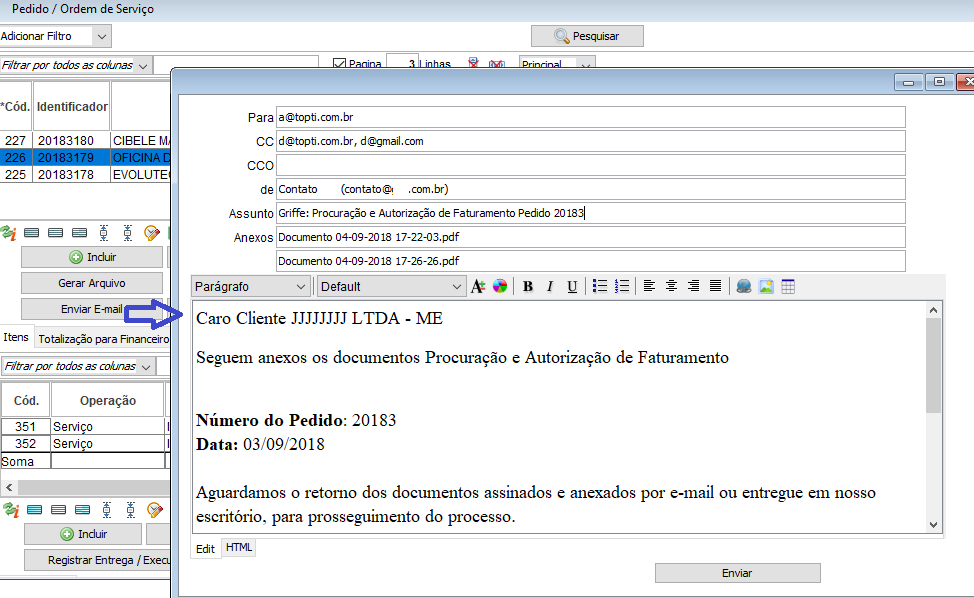This screenshot has width=974, height=598.
Task: Open the text color wheel picker
Action: (500, 286)
